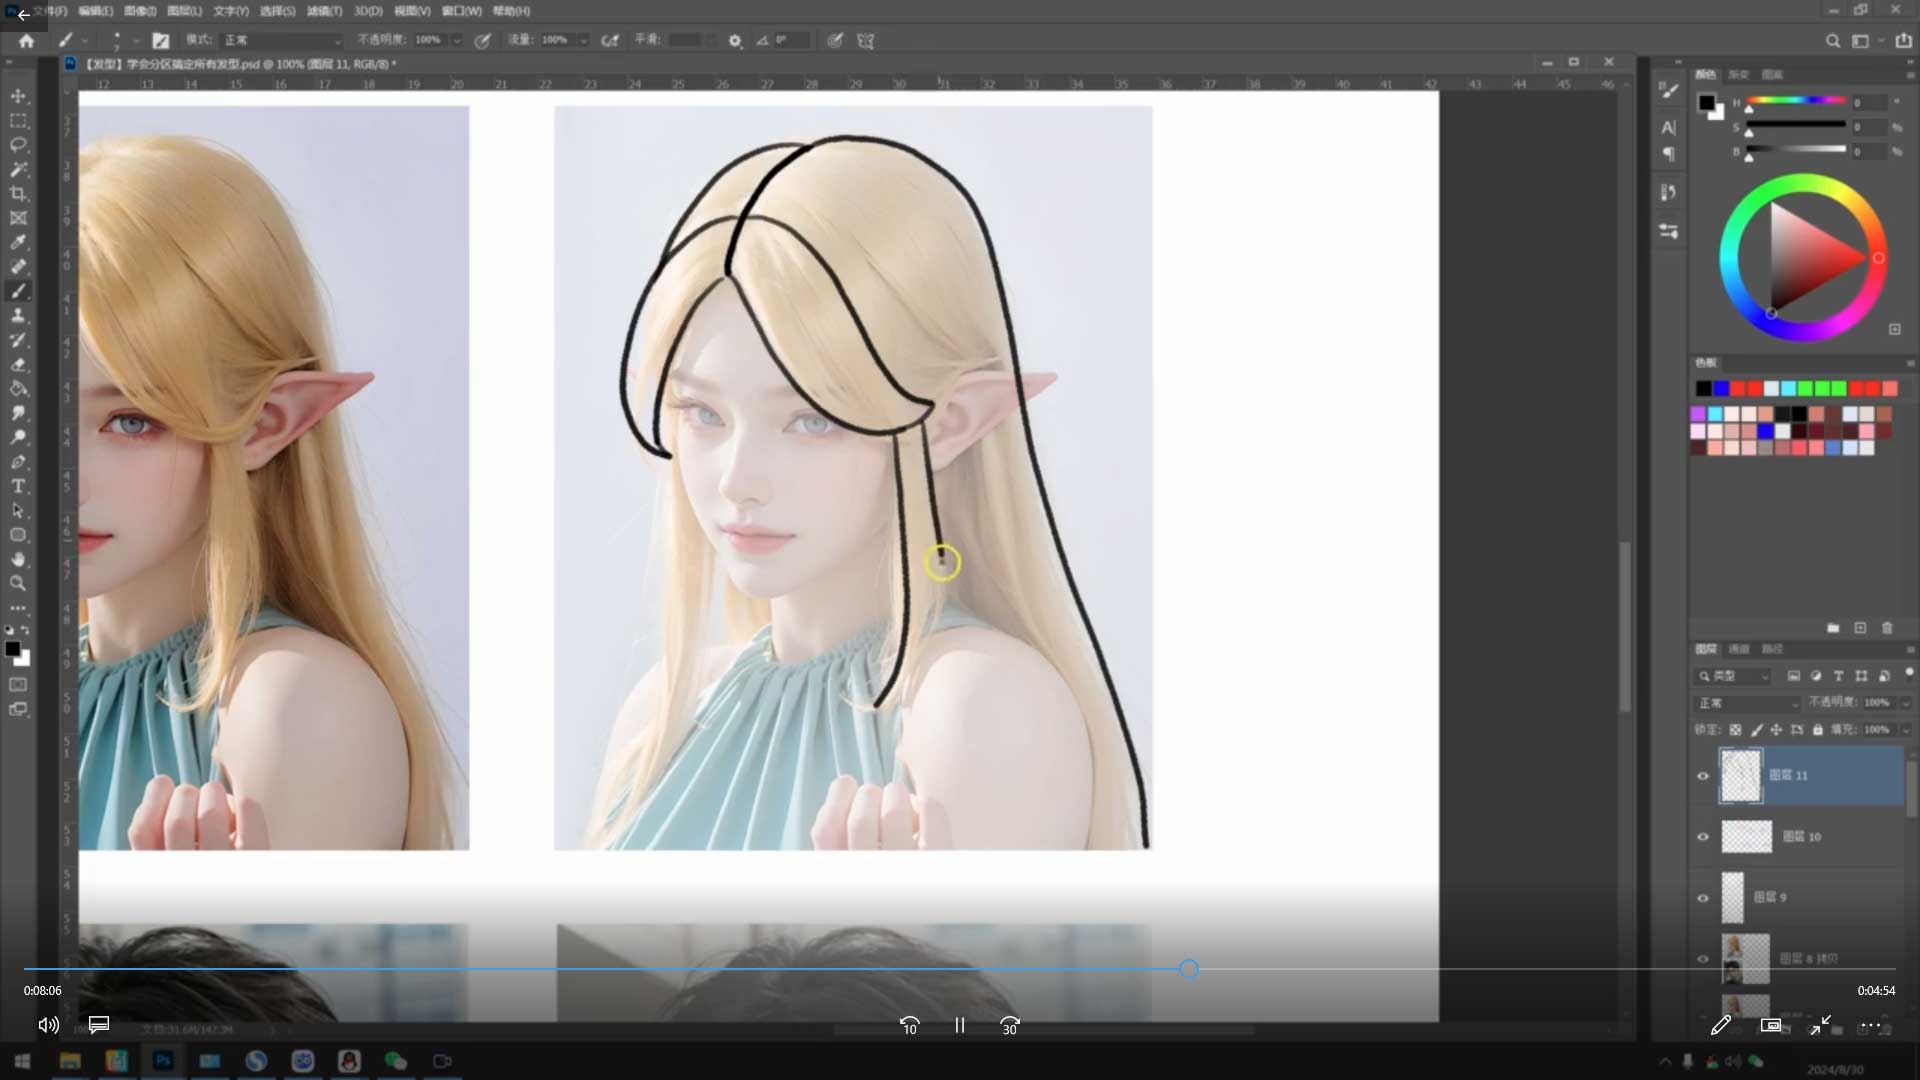Open the 滤镜(T) menu
This screenshot has width=1920, height=1080.
(324, 11)
